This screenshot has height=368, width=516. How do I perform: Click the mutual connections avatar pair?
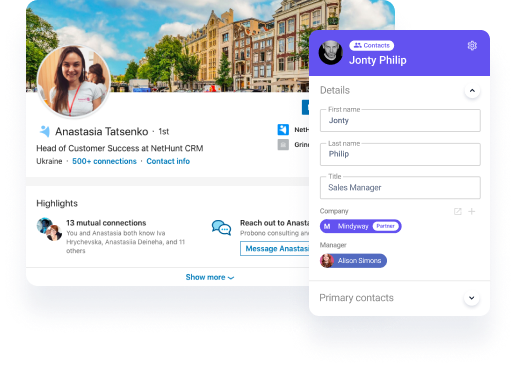pos(49,229)
